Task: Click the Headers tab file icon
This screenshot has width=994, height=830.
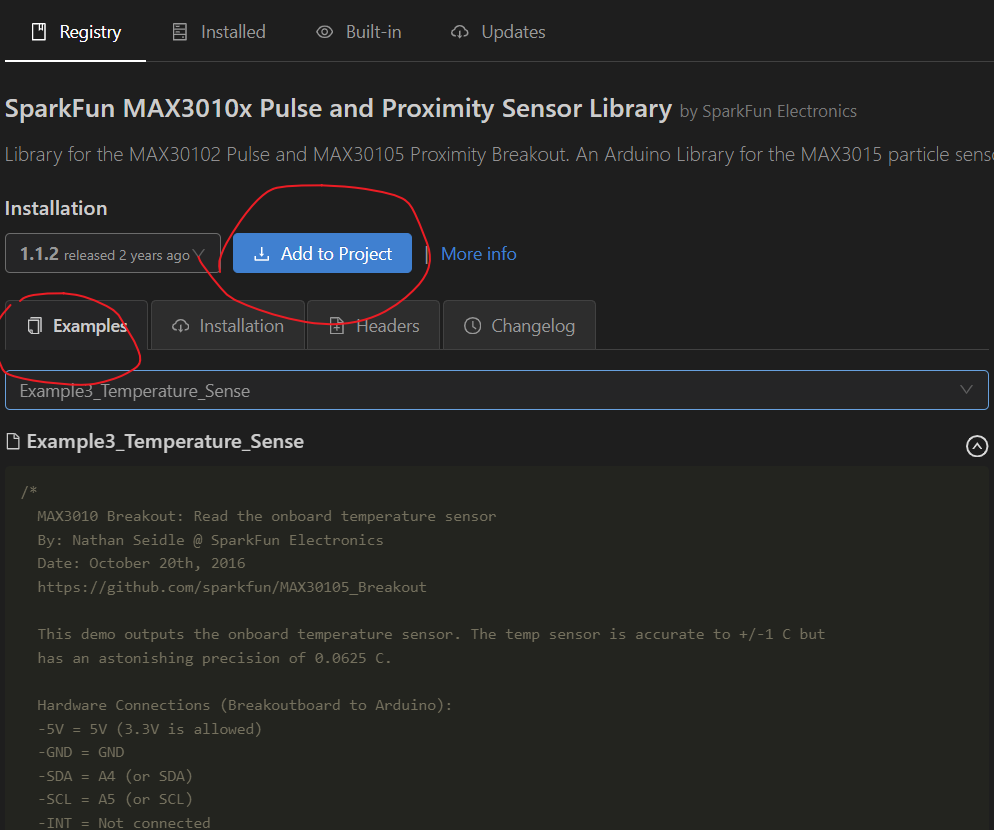Action: click(337, 326)
